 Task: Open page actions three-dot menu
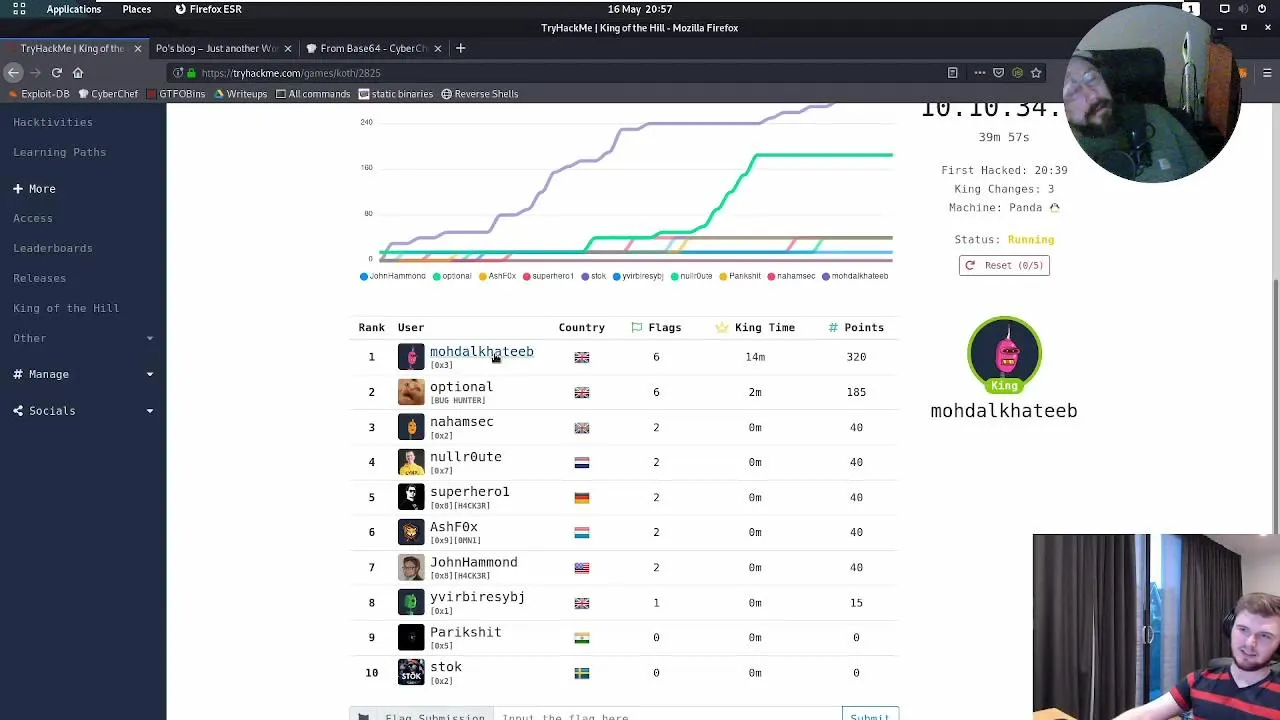(979, 72)
